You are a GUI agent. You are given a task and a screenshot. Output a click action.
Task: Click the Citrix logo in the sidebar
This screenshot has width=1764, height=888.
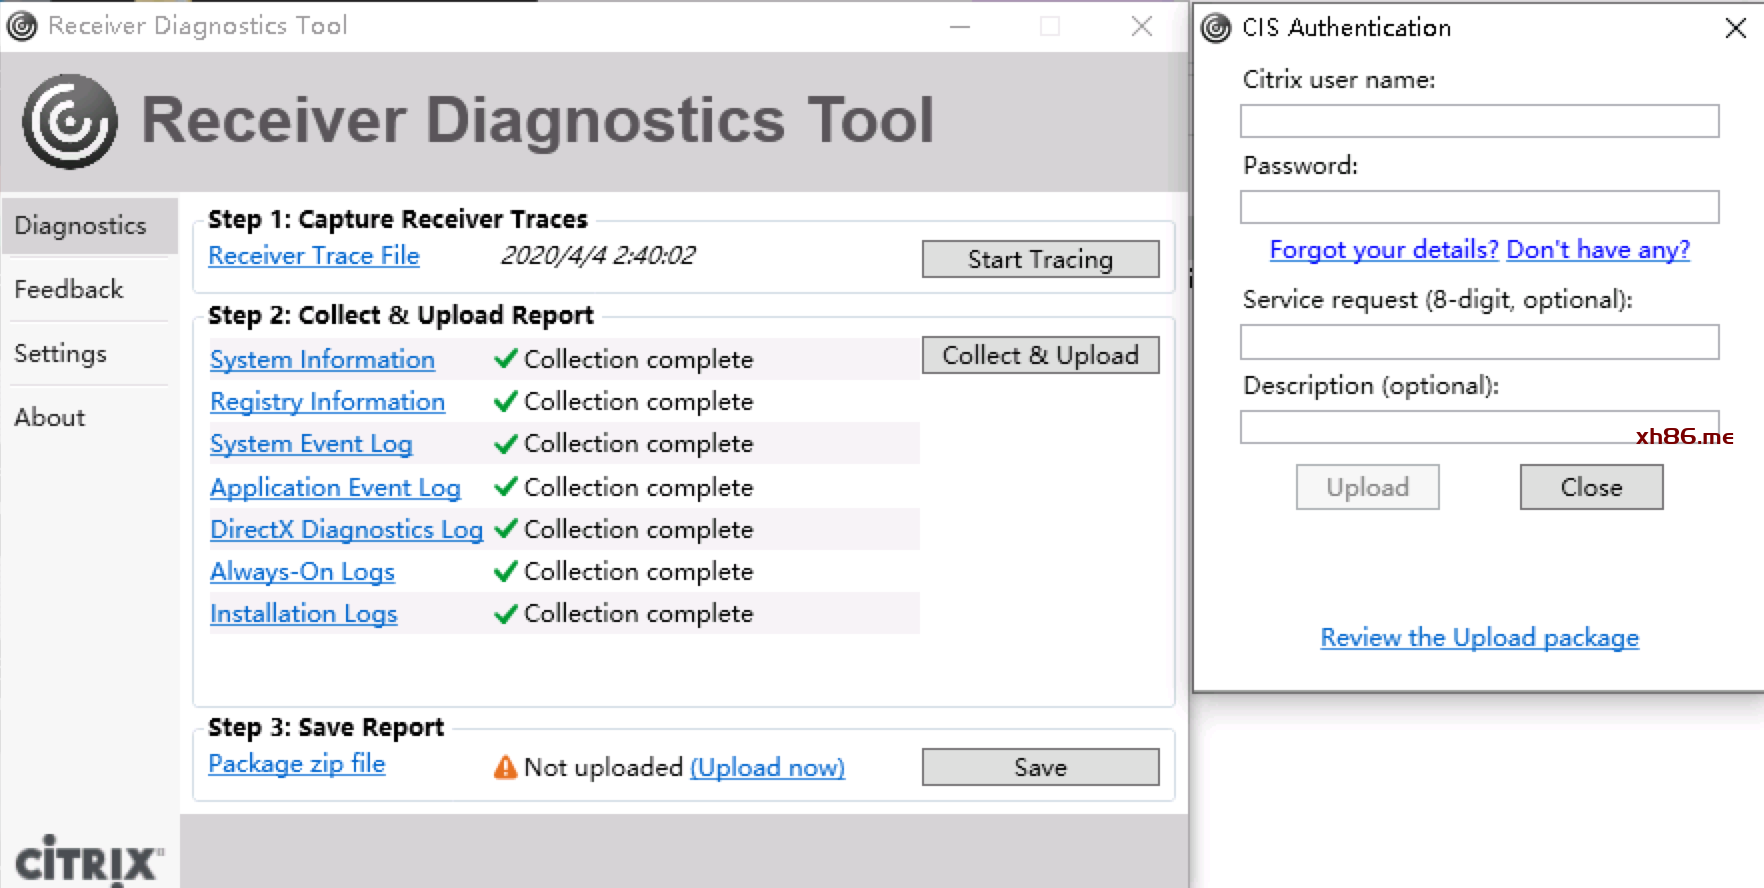pos(89,861)
